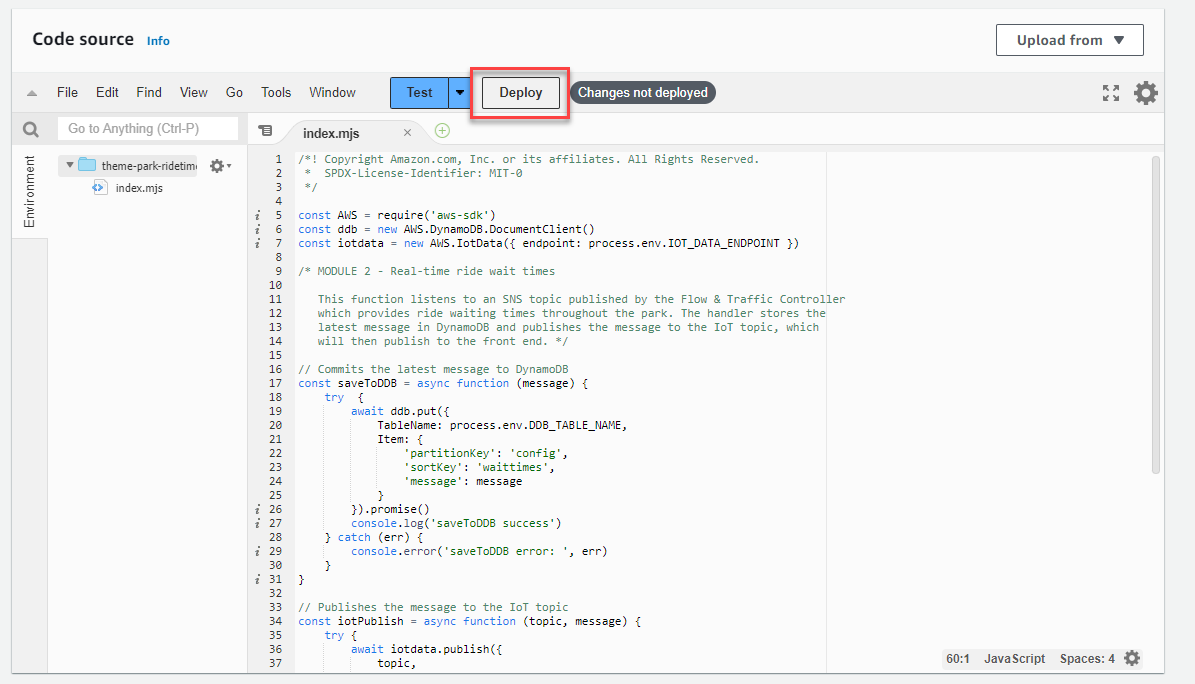
Task: Toggle the Environment side panel tab
Action: click(x=30, y=191)
